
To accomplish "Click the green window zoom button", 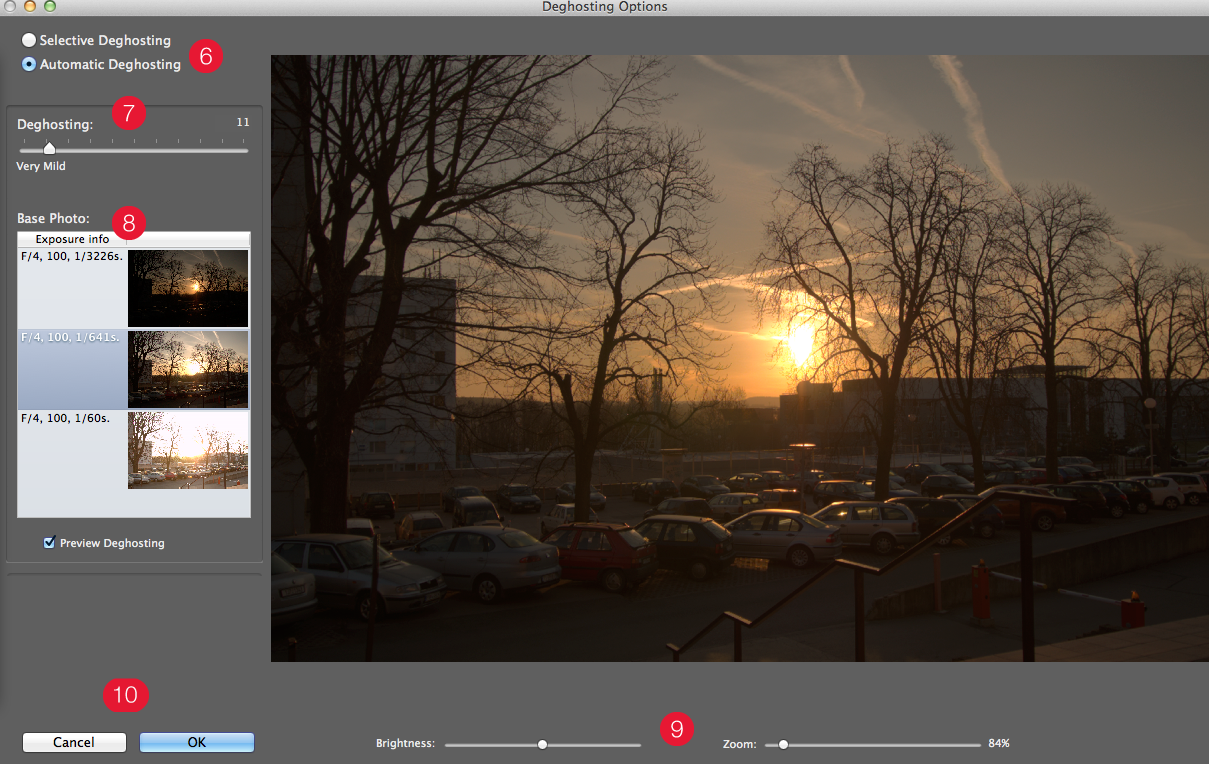I will tap(50, 6).
